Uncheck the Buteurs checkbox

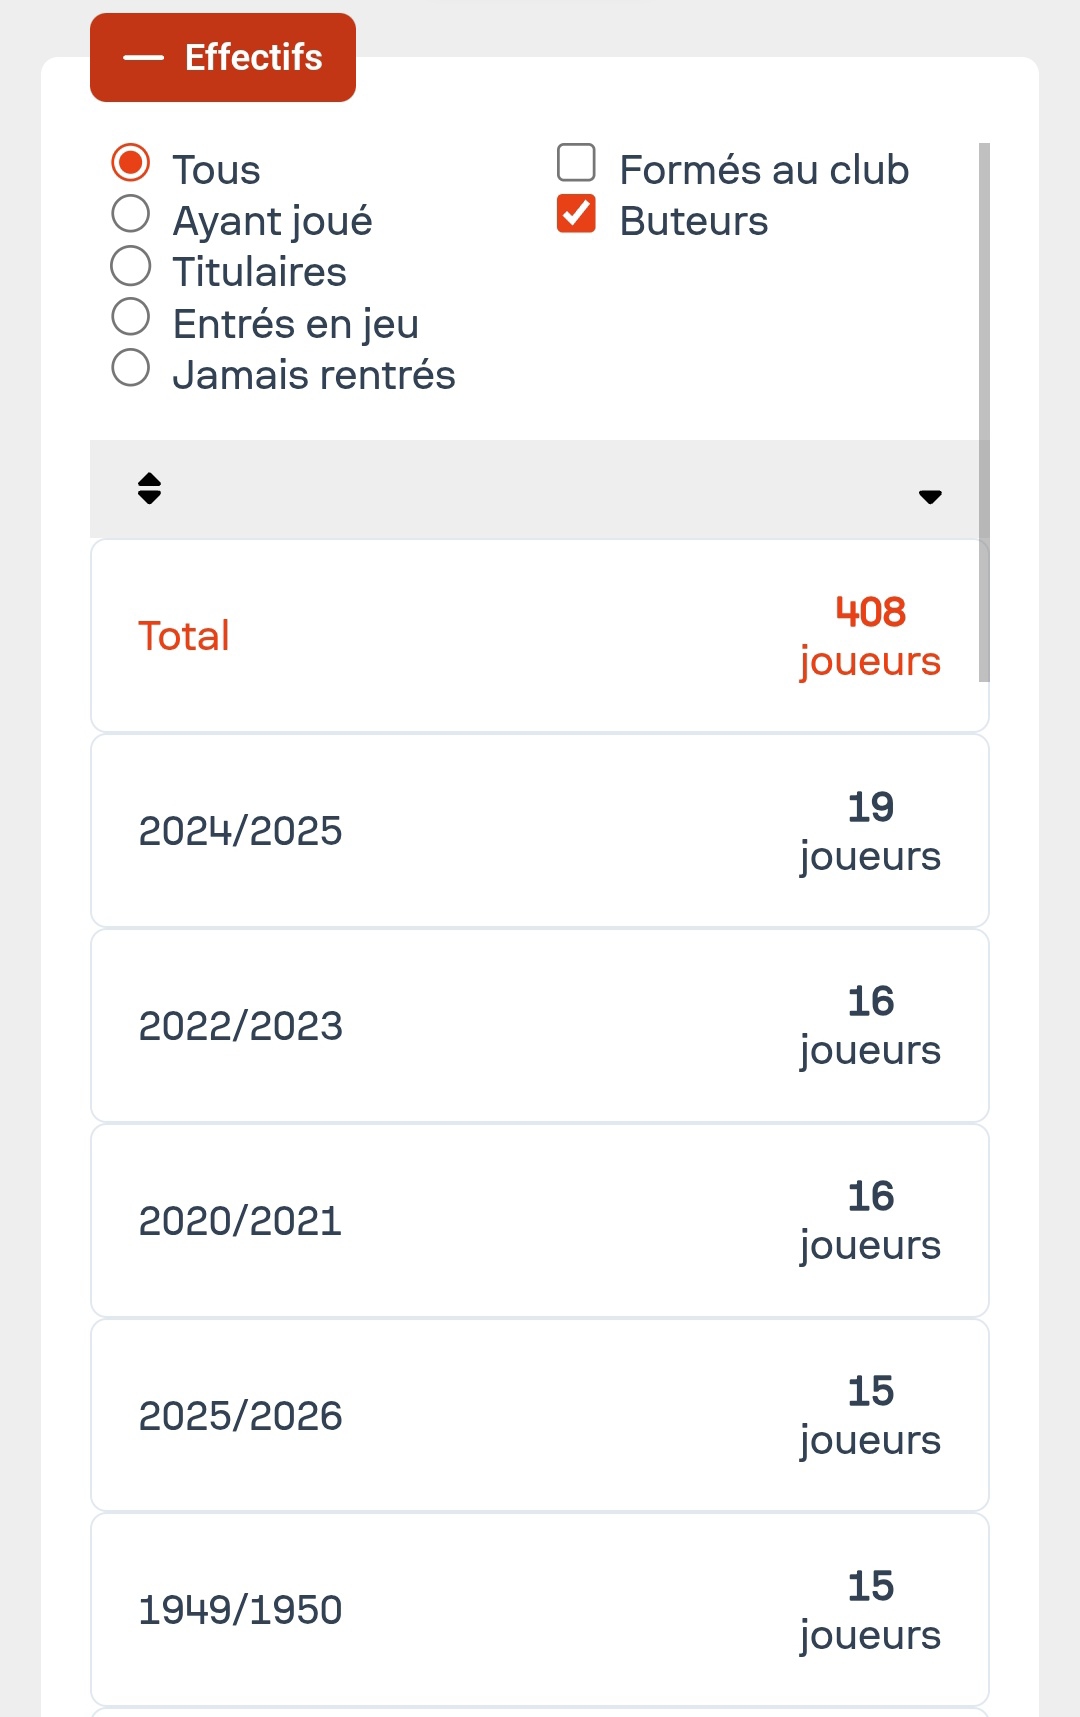[x=576, y=214]
